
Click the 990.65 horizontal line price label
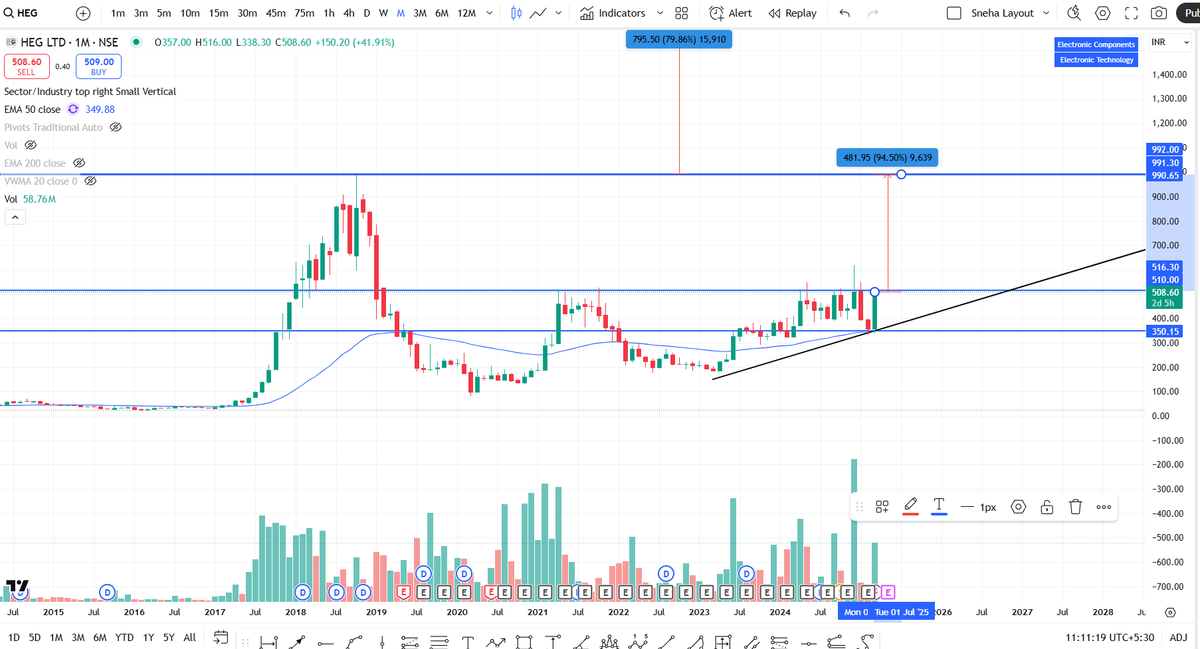(1165, 175)
